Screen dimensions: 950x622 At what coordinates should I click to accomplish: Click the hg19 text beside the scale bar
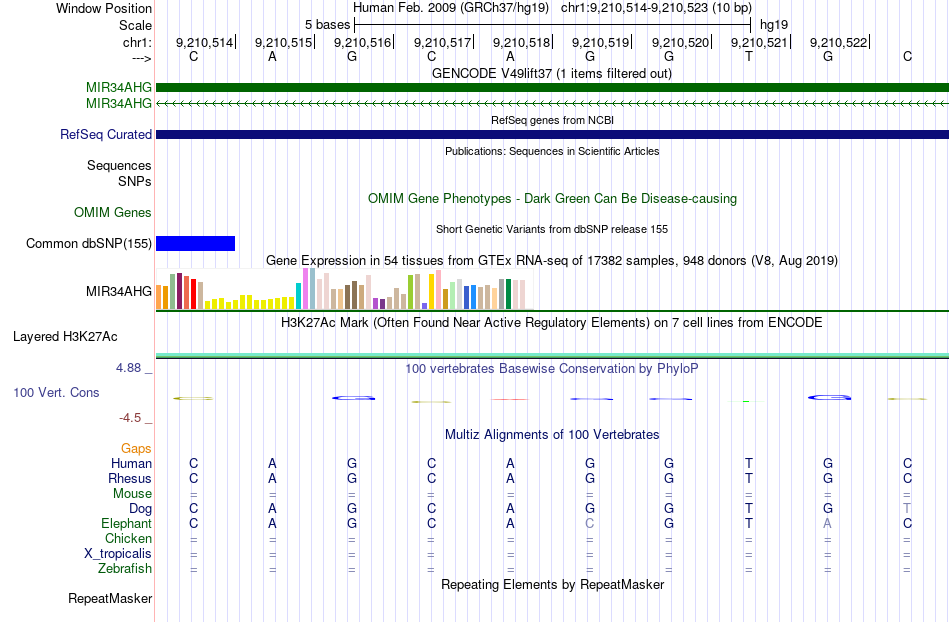[774, 25]
